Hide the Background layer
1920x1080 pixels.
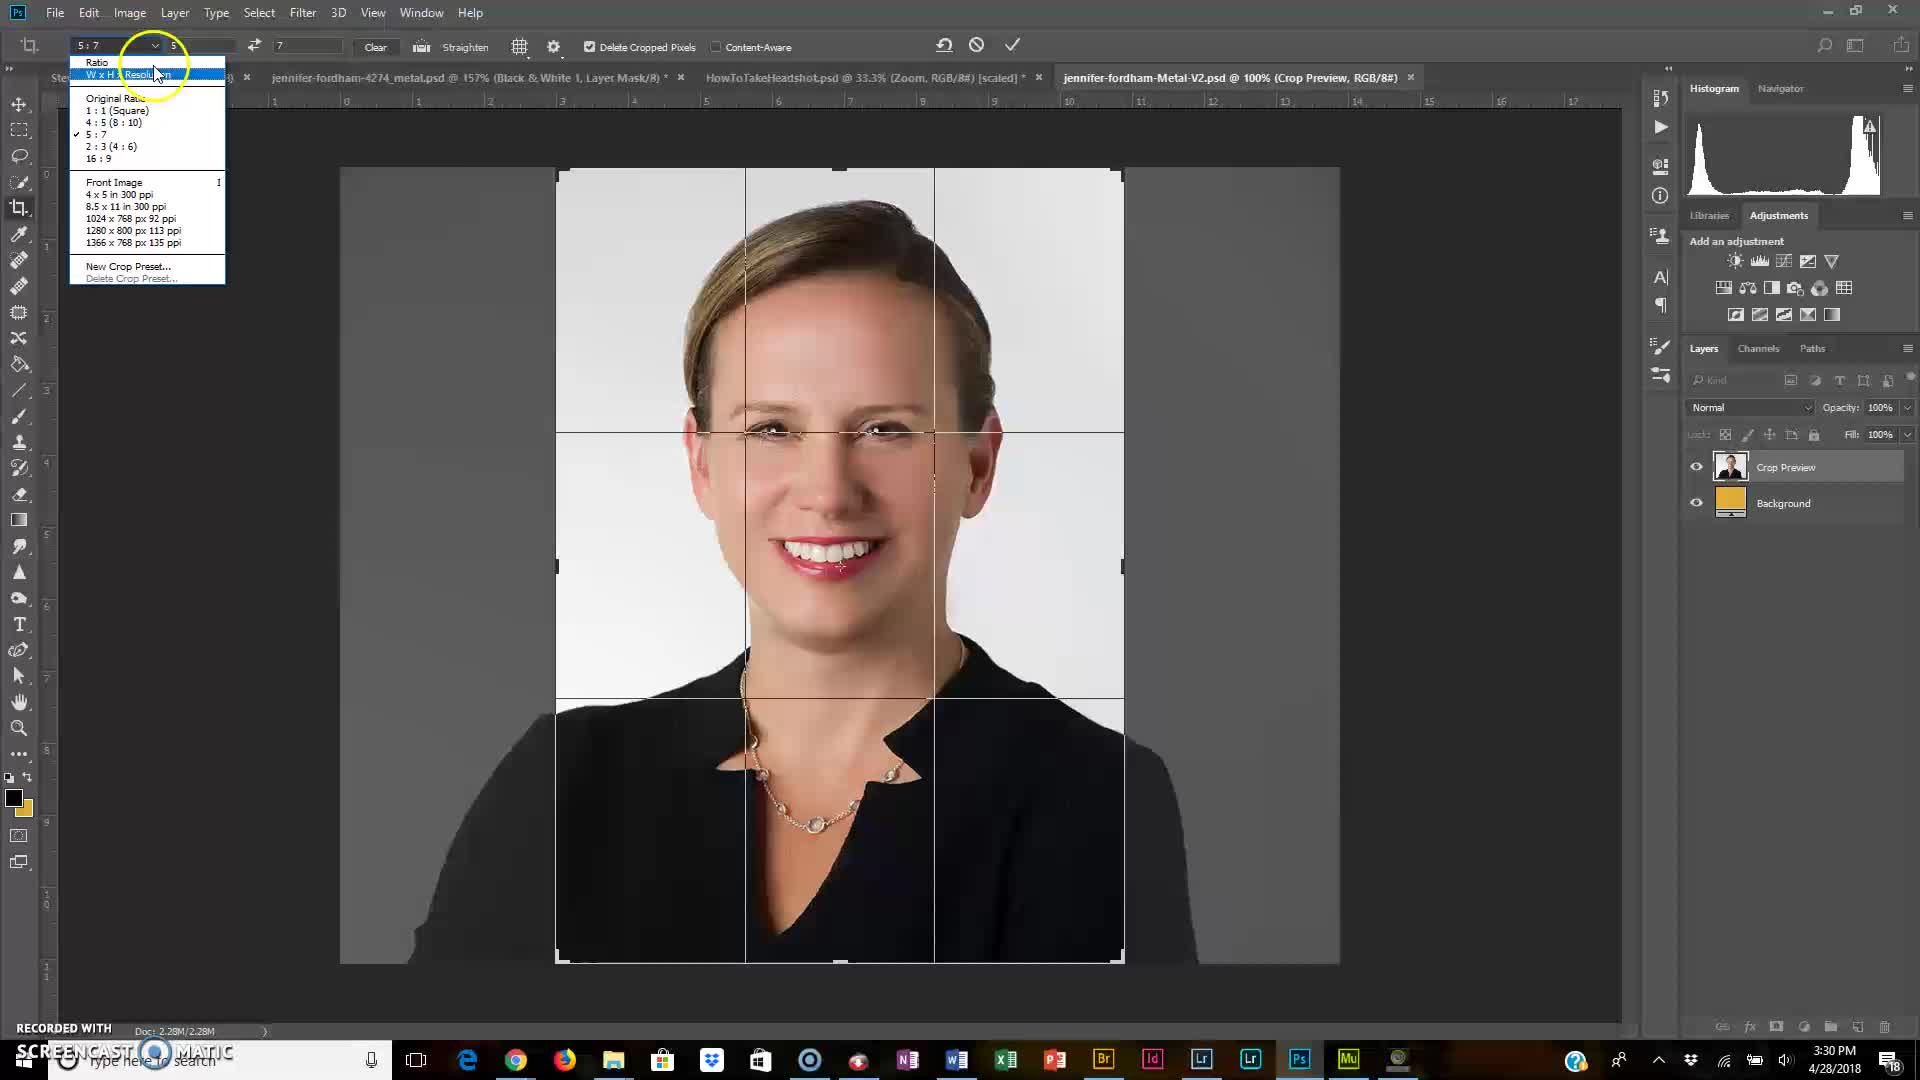tap(1696, 503)
